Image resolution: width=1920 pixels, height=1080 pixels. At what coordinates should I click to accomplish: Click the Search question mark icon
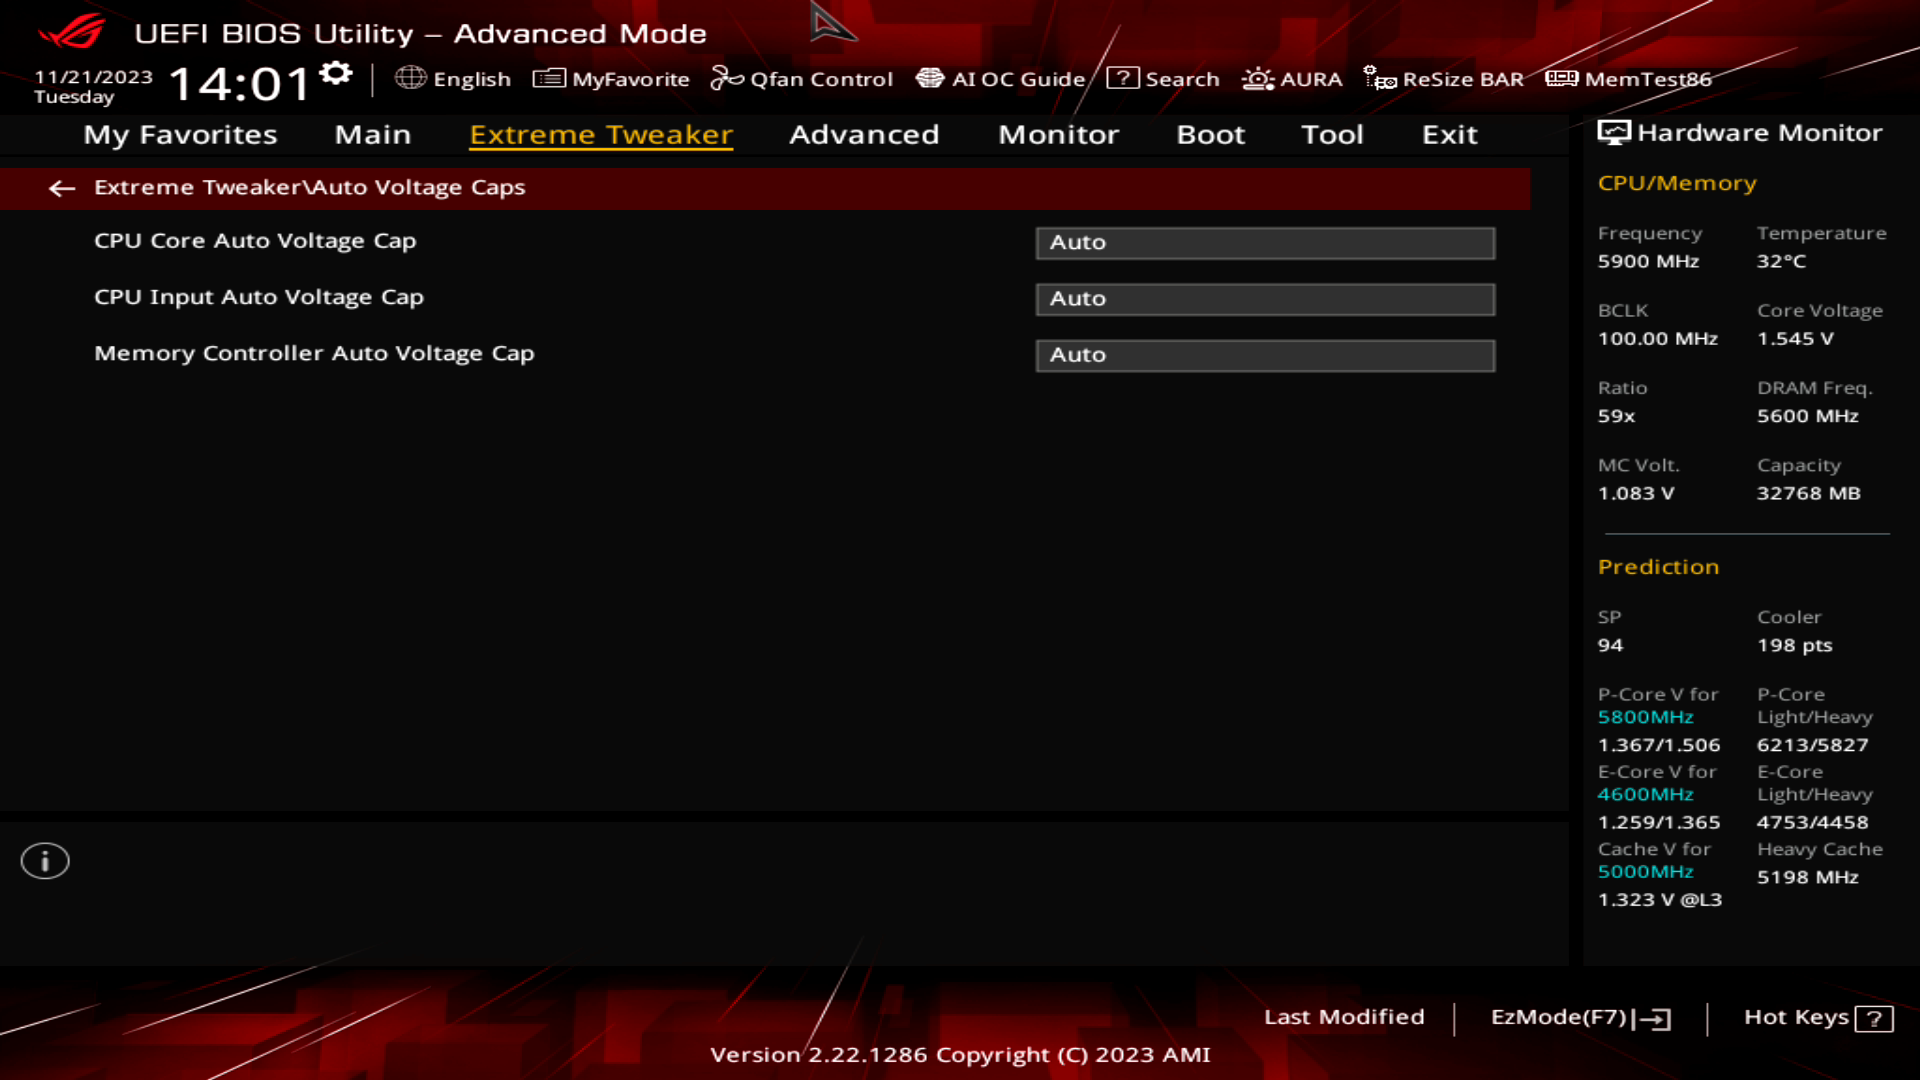[1122, 78]
